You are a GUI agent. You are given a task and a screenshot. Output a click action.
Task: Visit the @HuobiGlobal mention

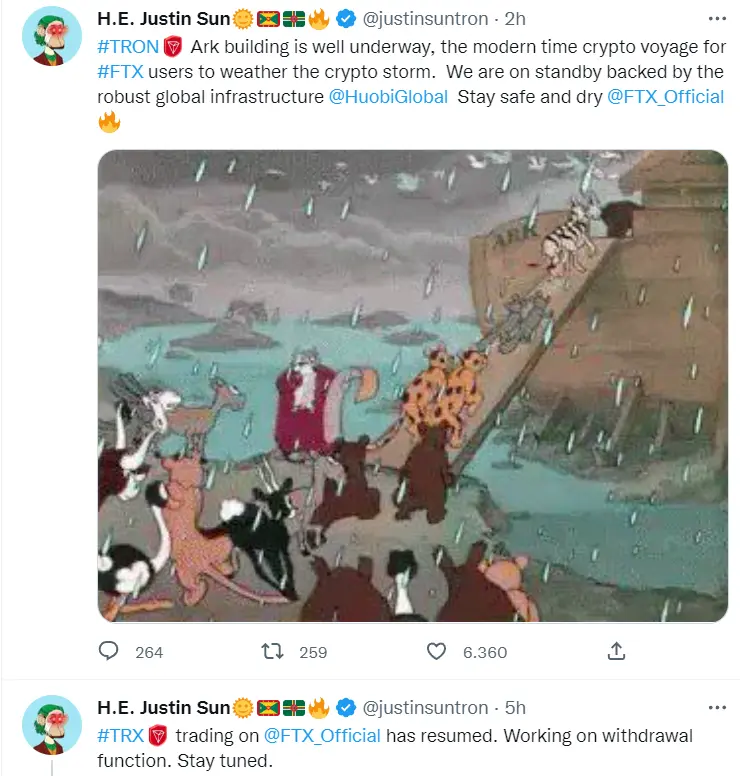pos(388,97)
